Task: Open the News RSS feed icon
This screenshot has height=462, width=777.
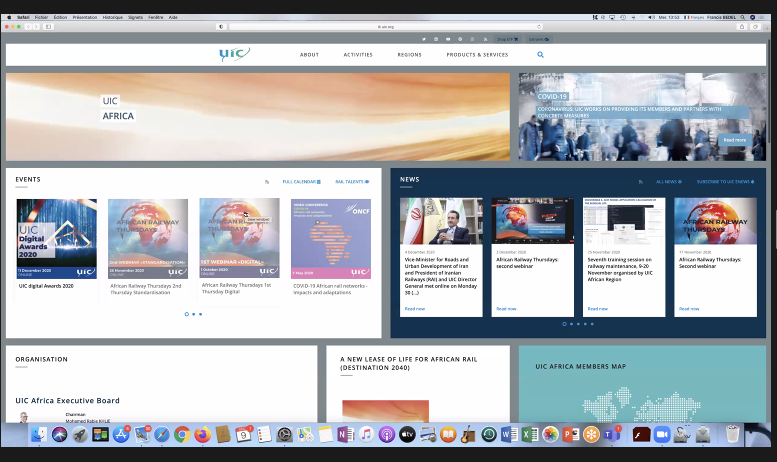Action: click(640, 182)
